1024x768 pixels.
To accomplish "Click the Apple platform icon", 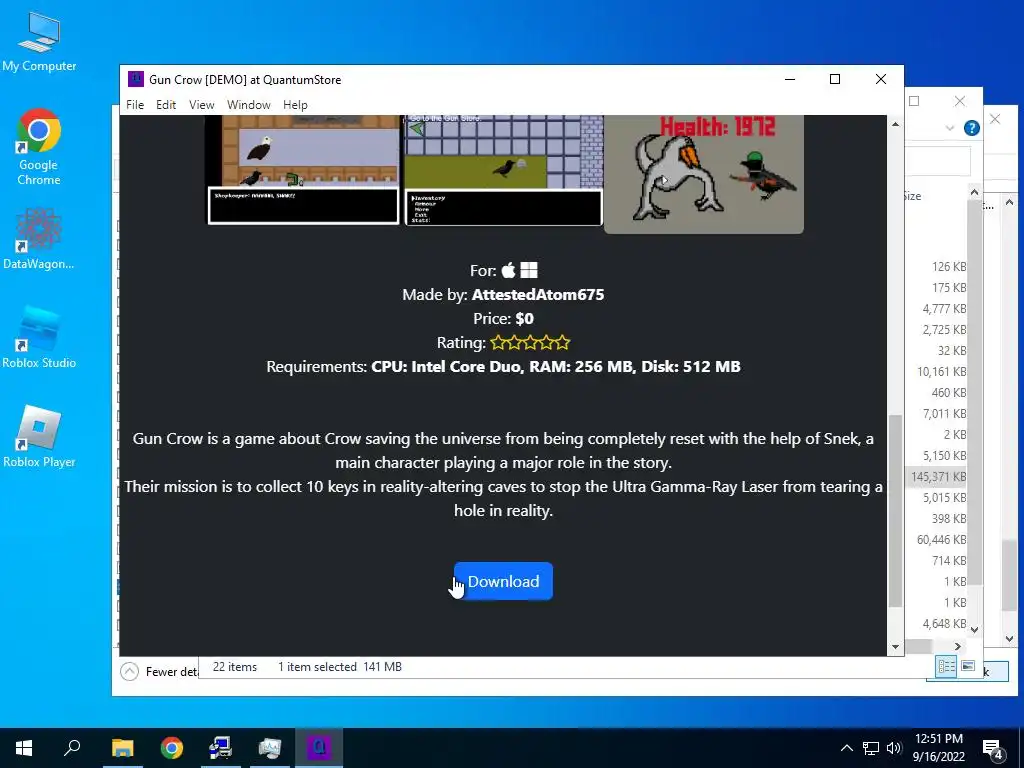I will click(x=509, y=270).
